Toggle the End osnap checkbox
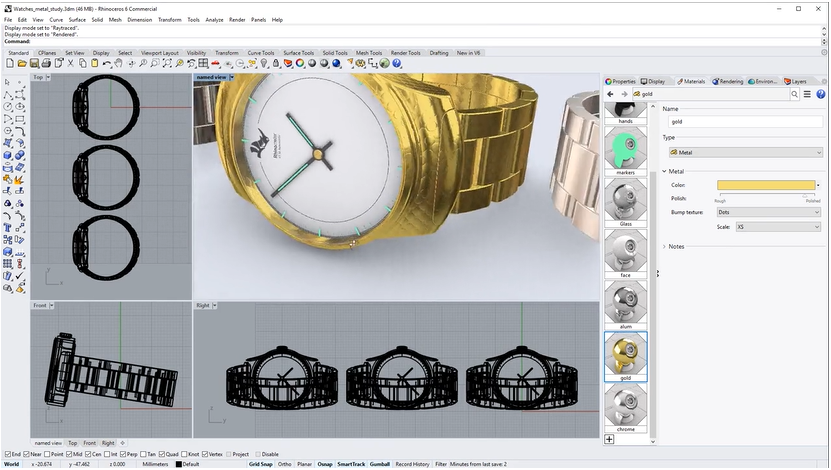 pos(7,455)
